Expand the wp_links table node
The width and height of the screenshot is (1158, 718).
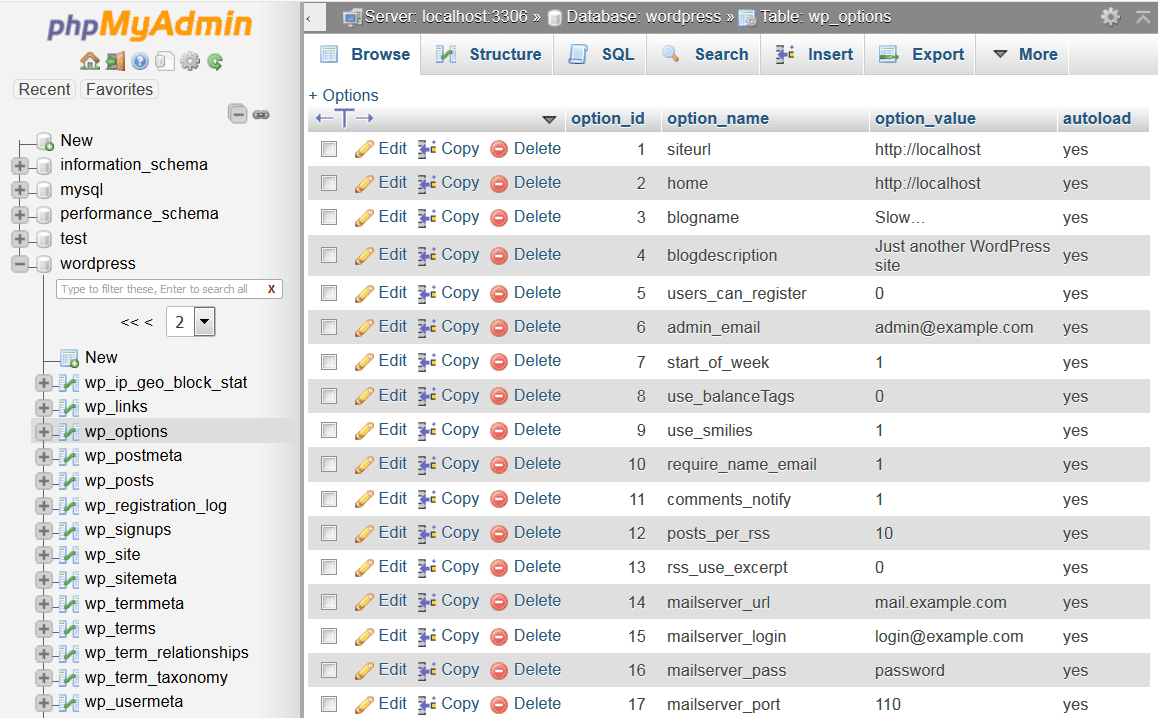pyautogui.click(x=44, y=407)
